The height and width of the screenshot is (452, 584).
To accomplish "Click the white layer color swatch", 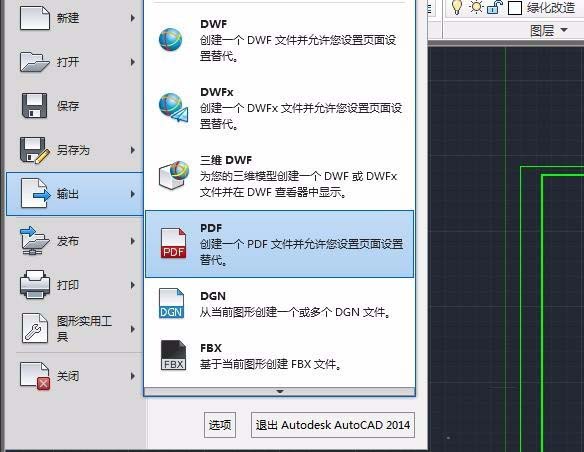I will tap(515, 8).
